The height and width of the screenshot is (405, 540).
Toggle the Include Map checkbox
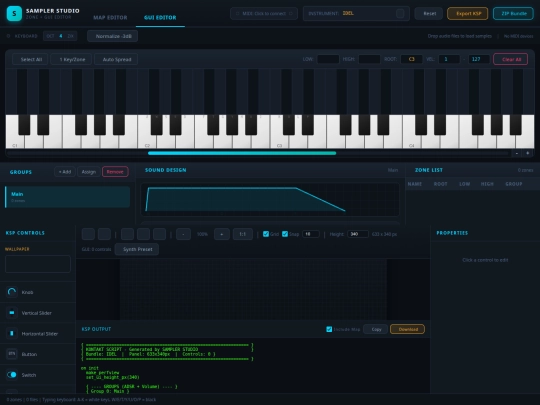[329, 329]
